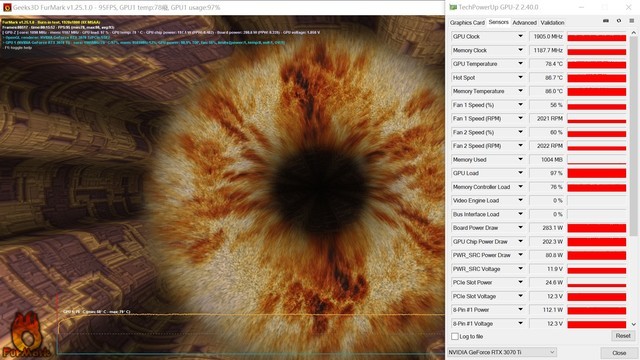Open the 8-Pin #1 Power dropdown
Image resolution: width=640 pixels, height=360 pixels.
520,310
